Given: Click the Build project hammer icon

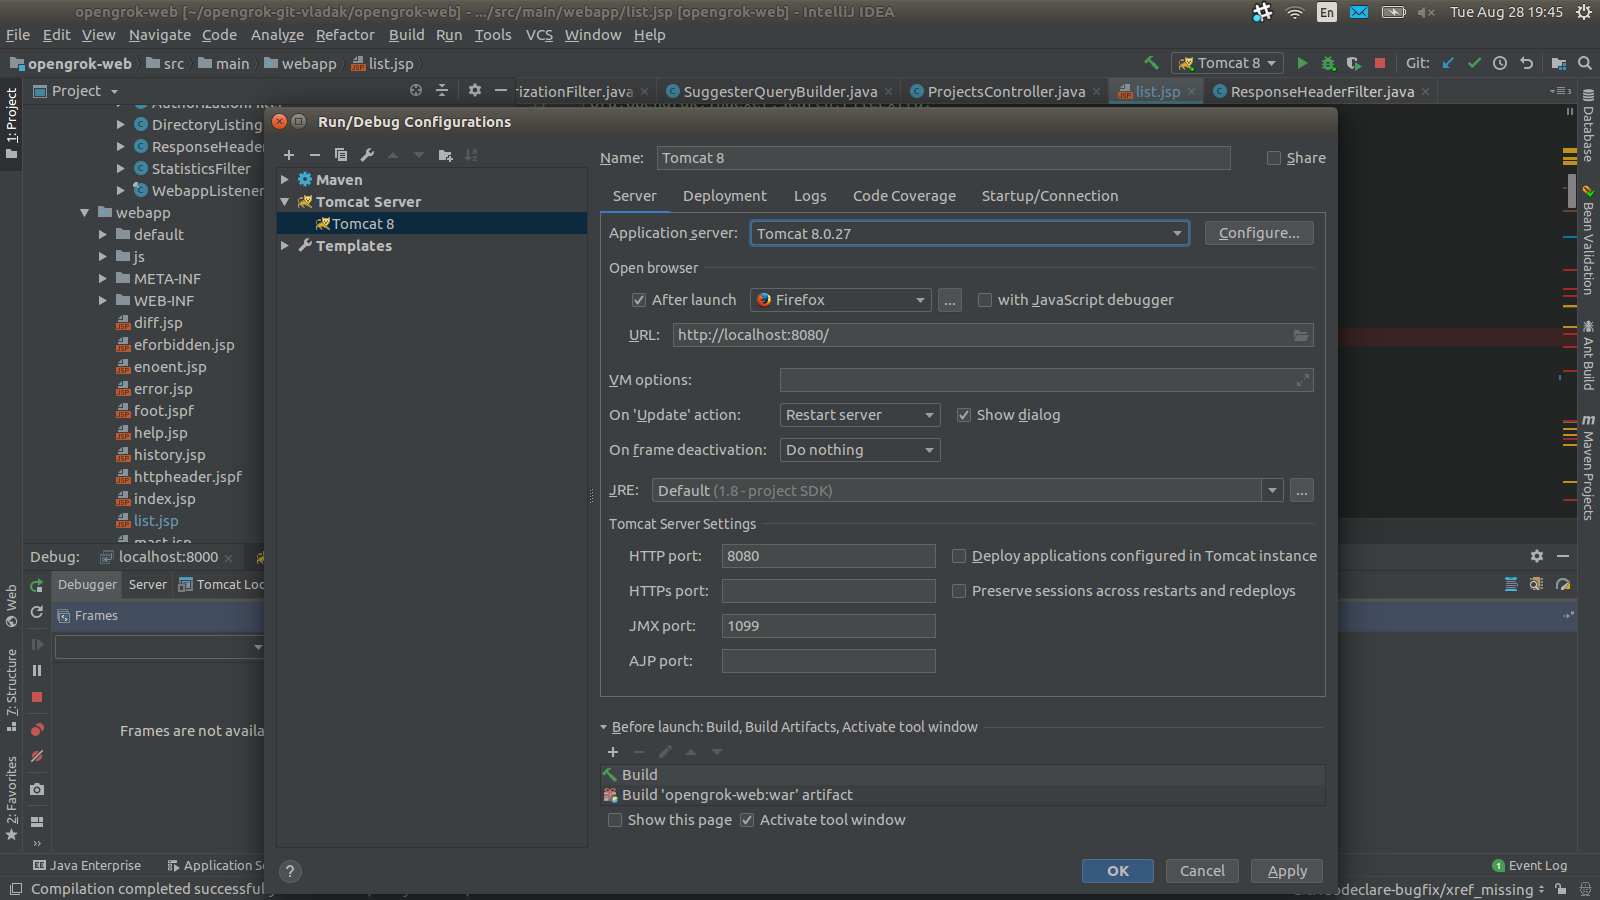Looking at the screenshot, I should point(1152,63).
